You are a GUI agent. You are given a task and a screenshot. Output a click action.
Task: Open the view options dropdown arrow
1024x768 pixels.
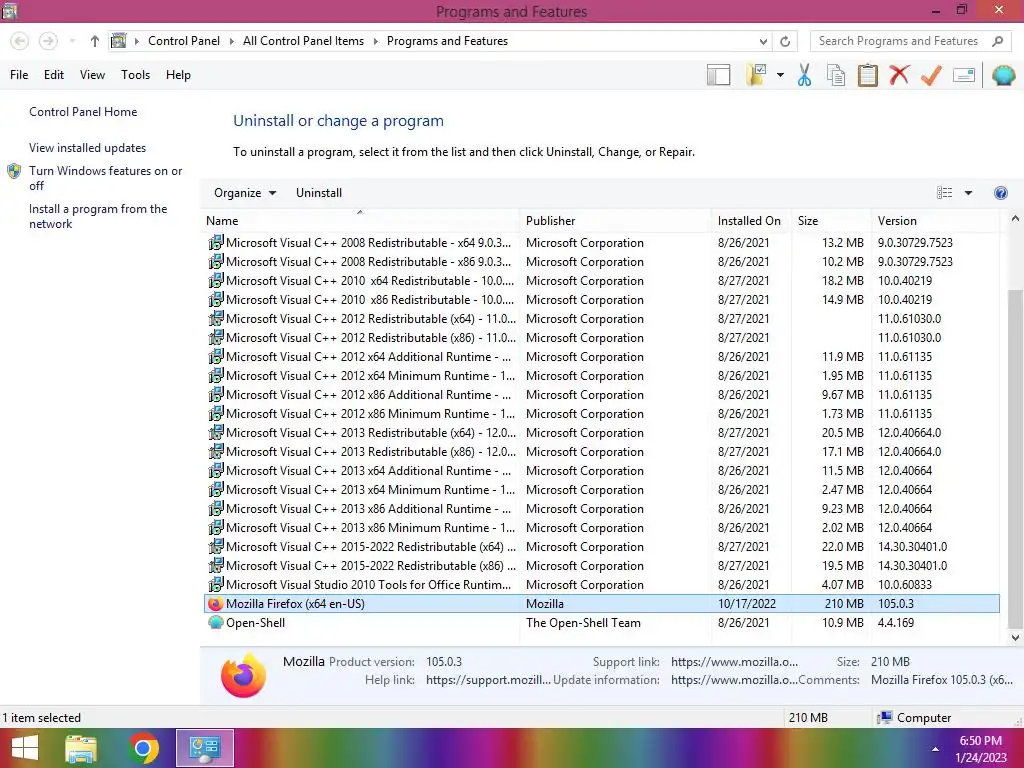tap(968, 193)
